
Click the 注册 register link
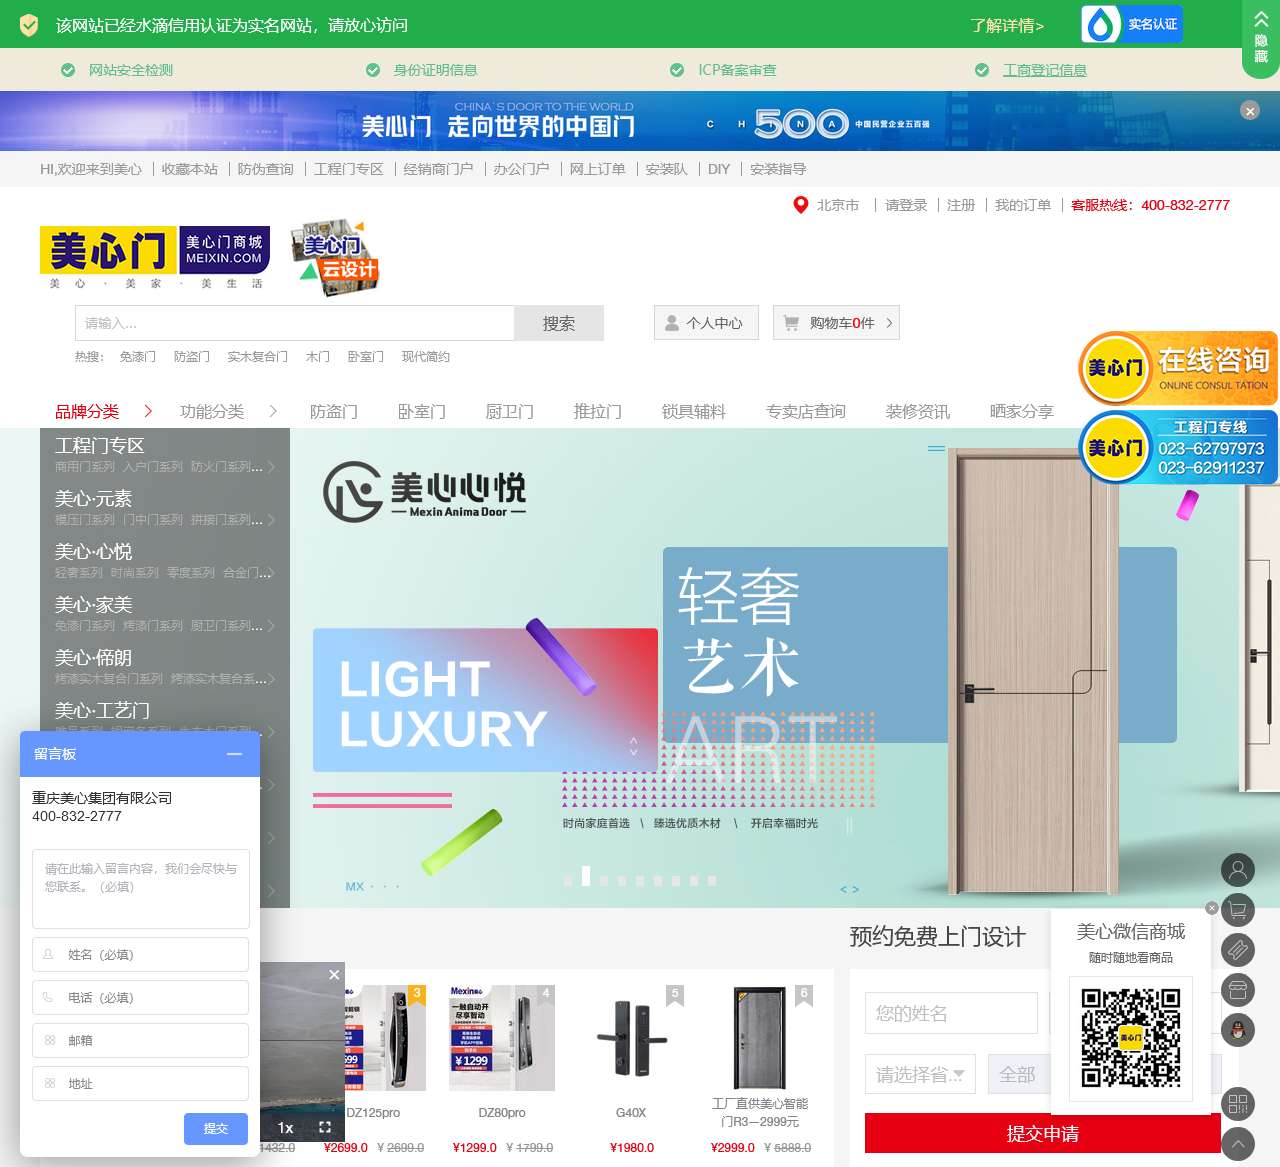[x=961, y=205]
